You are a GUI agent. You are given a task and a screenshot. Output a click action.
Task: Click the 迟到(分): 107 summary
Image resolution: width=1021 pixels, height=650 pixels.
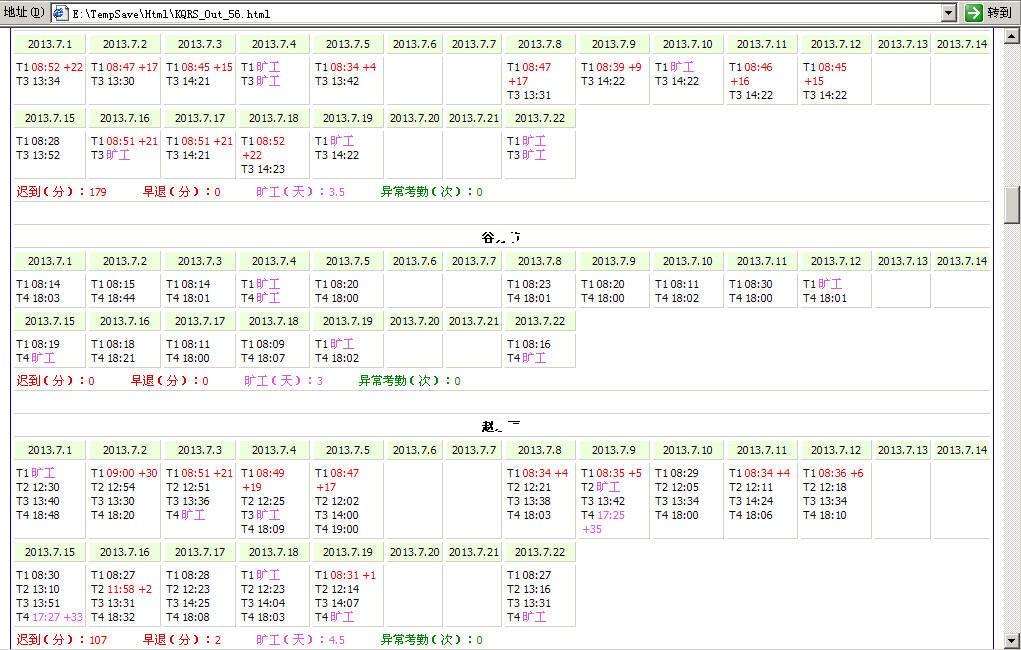coord(61,640)
